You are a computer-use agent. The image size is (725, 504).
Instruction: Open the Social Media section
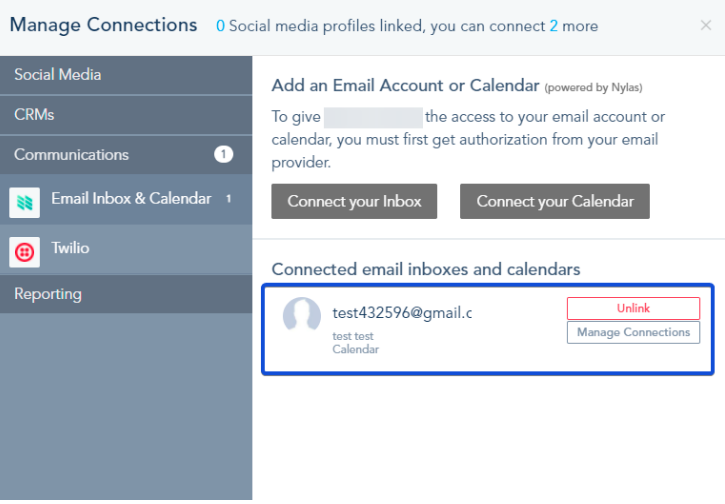click(57, 75)
